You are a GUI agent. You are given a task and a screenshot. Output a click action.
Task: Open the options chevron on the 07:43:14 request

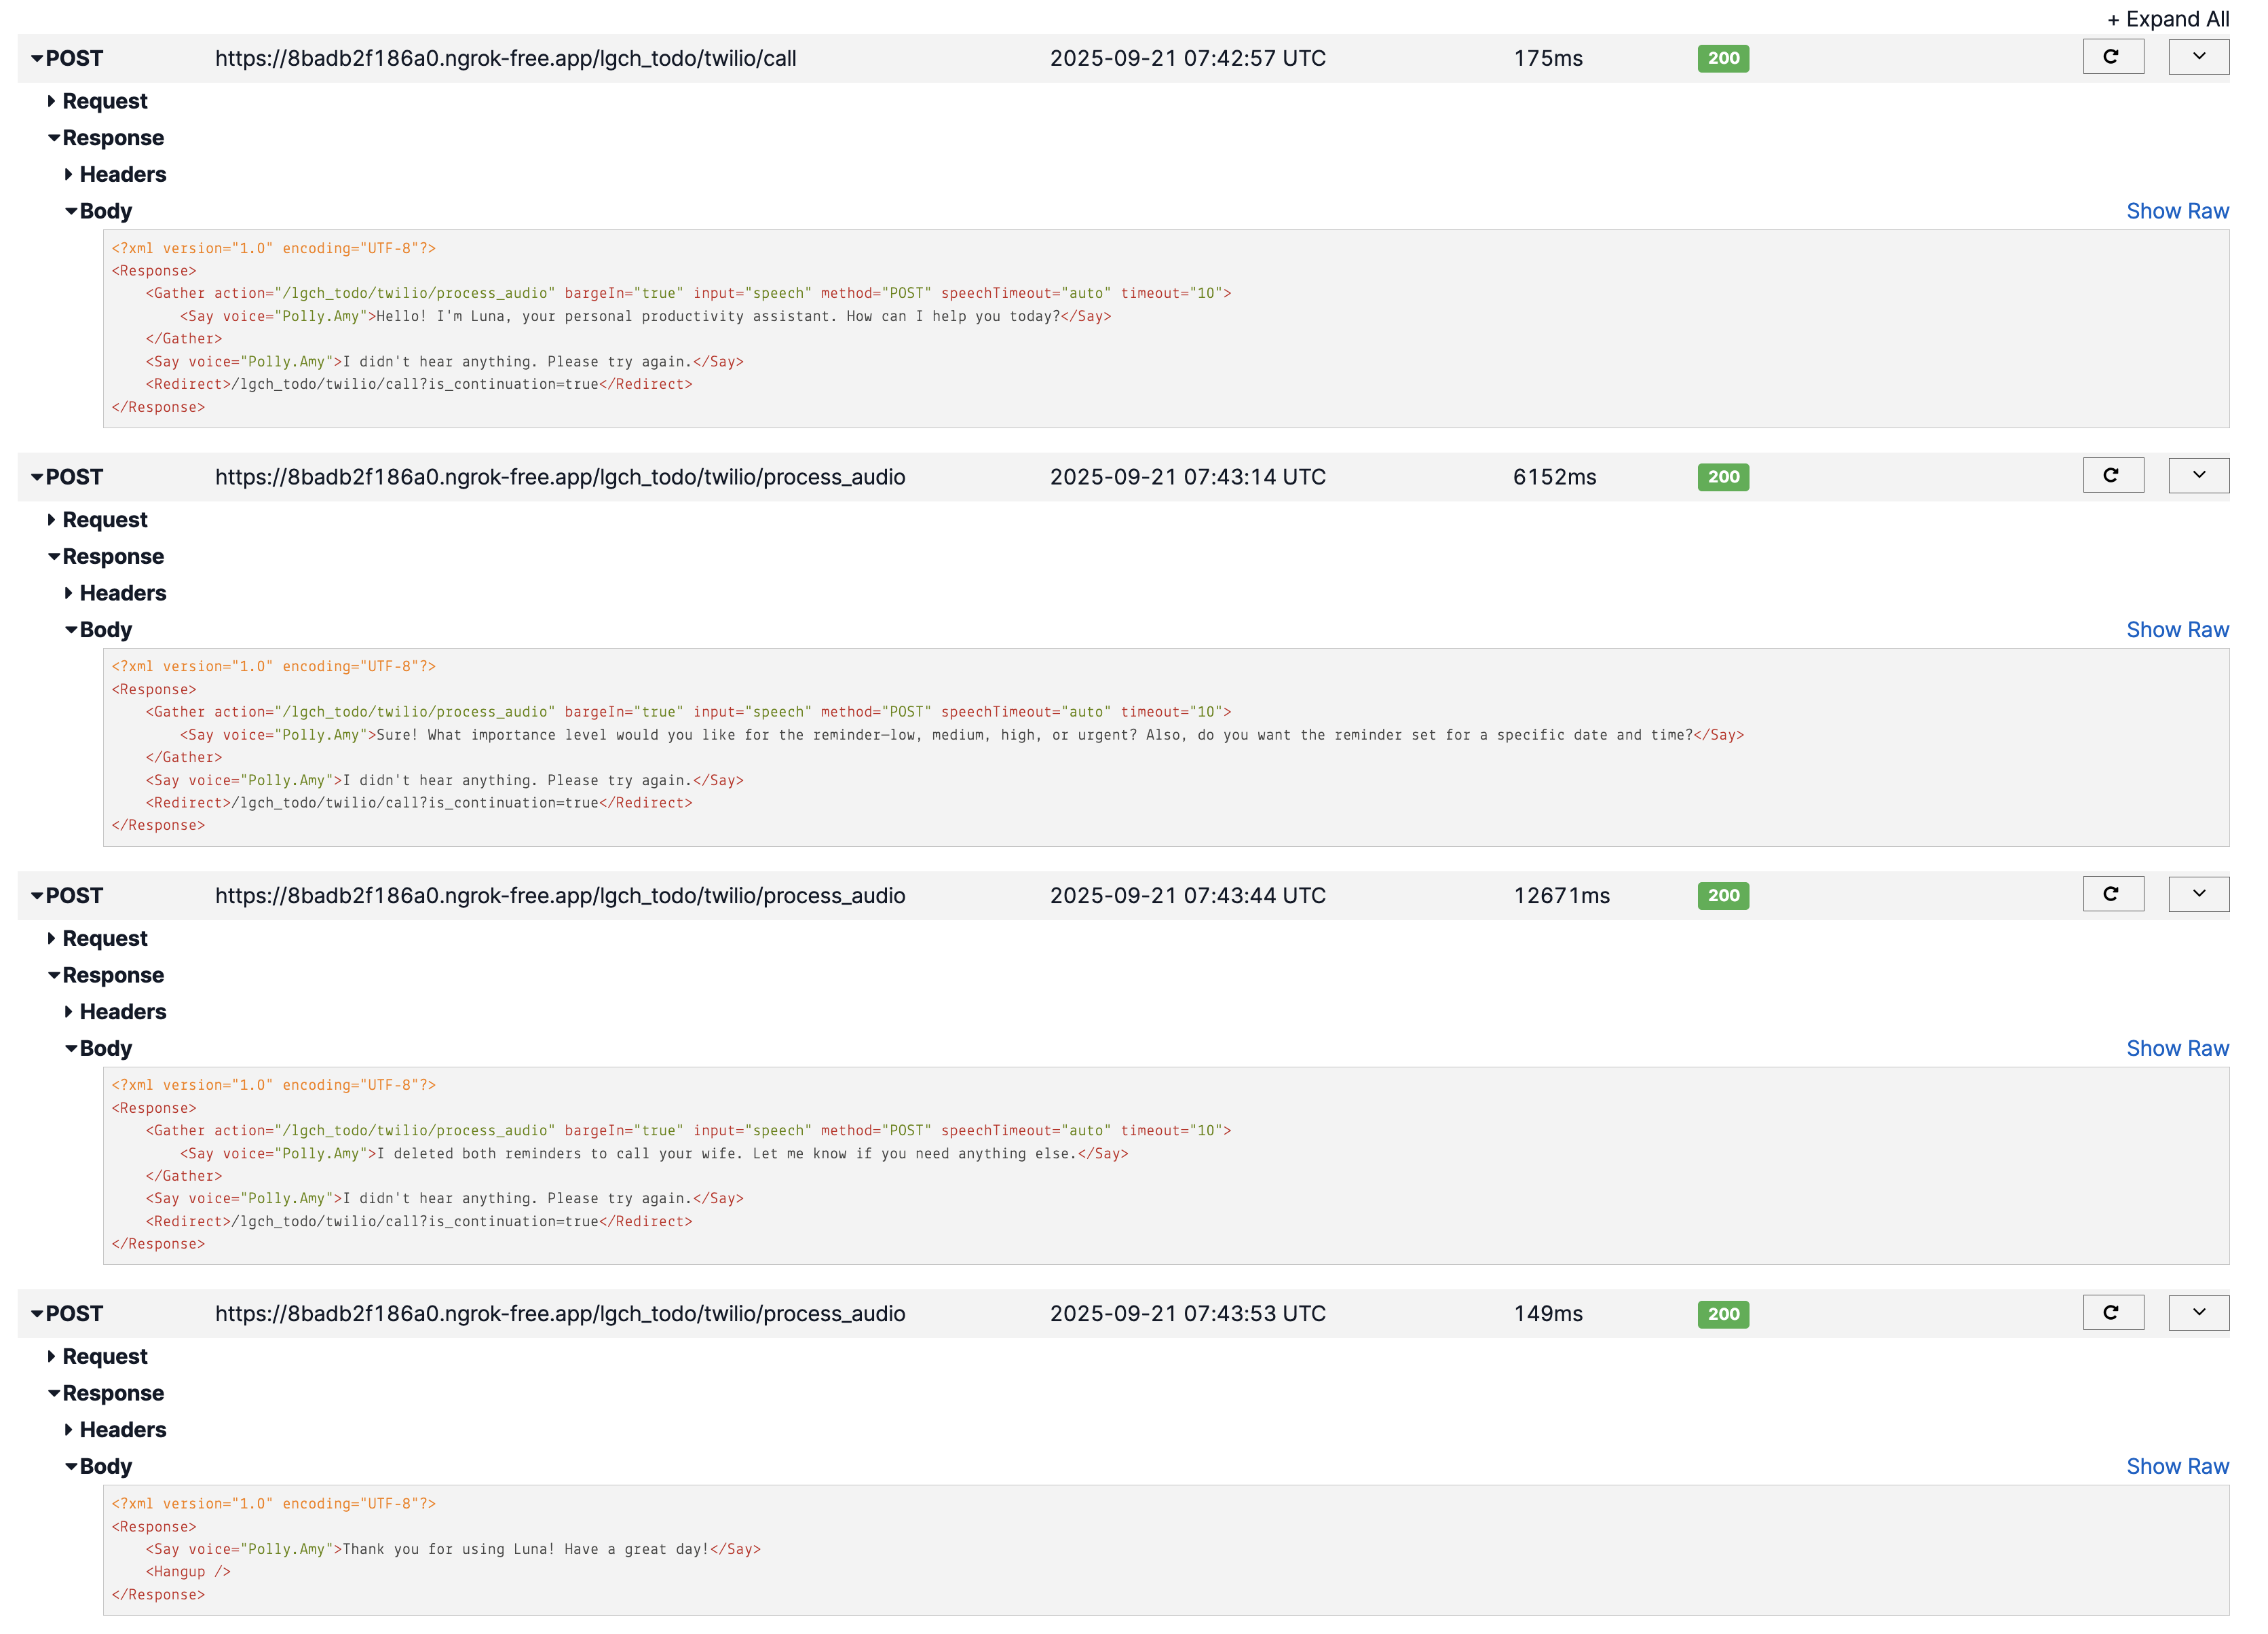2198,475
